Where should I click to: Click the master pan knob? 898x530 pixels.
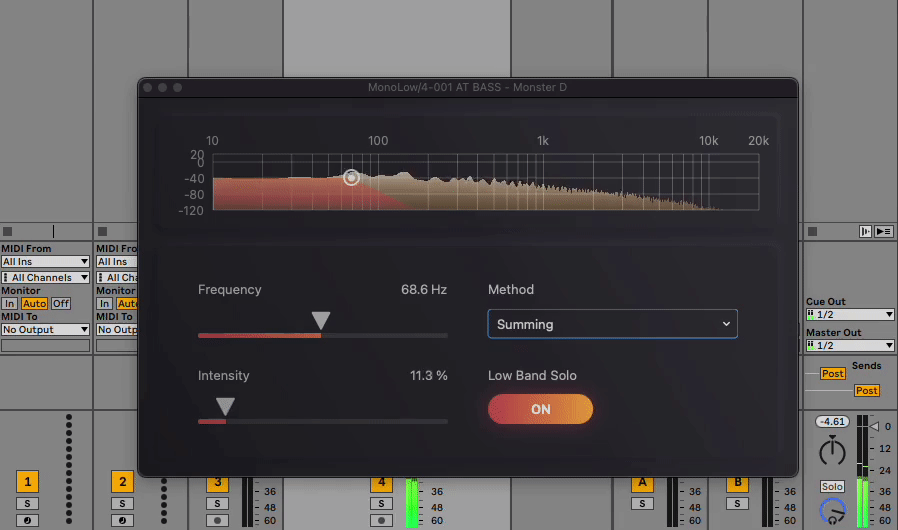pos(832,452)
